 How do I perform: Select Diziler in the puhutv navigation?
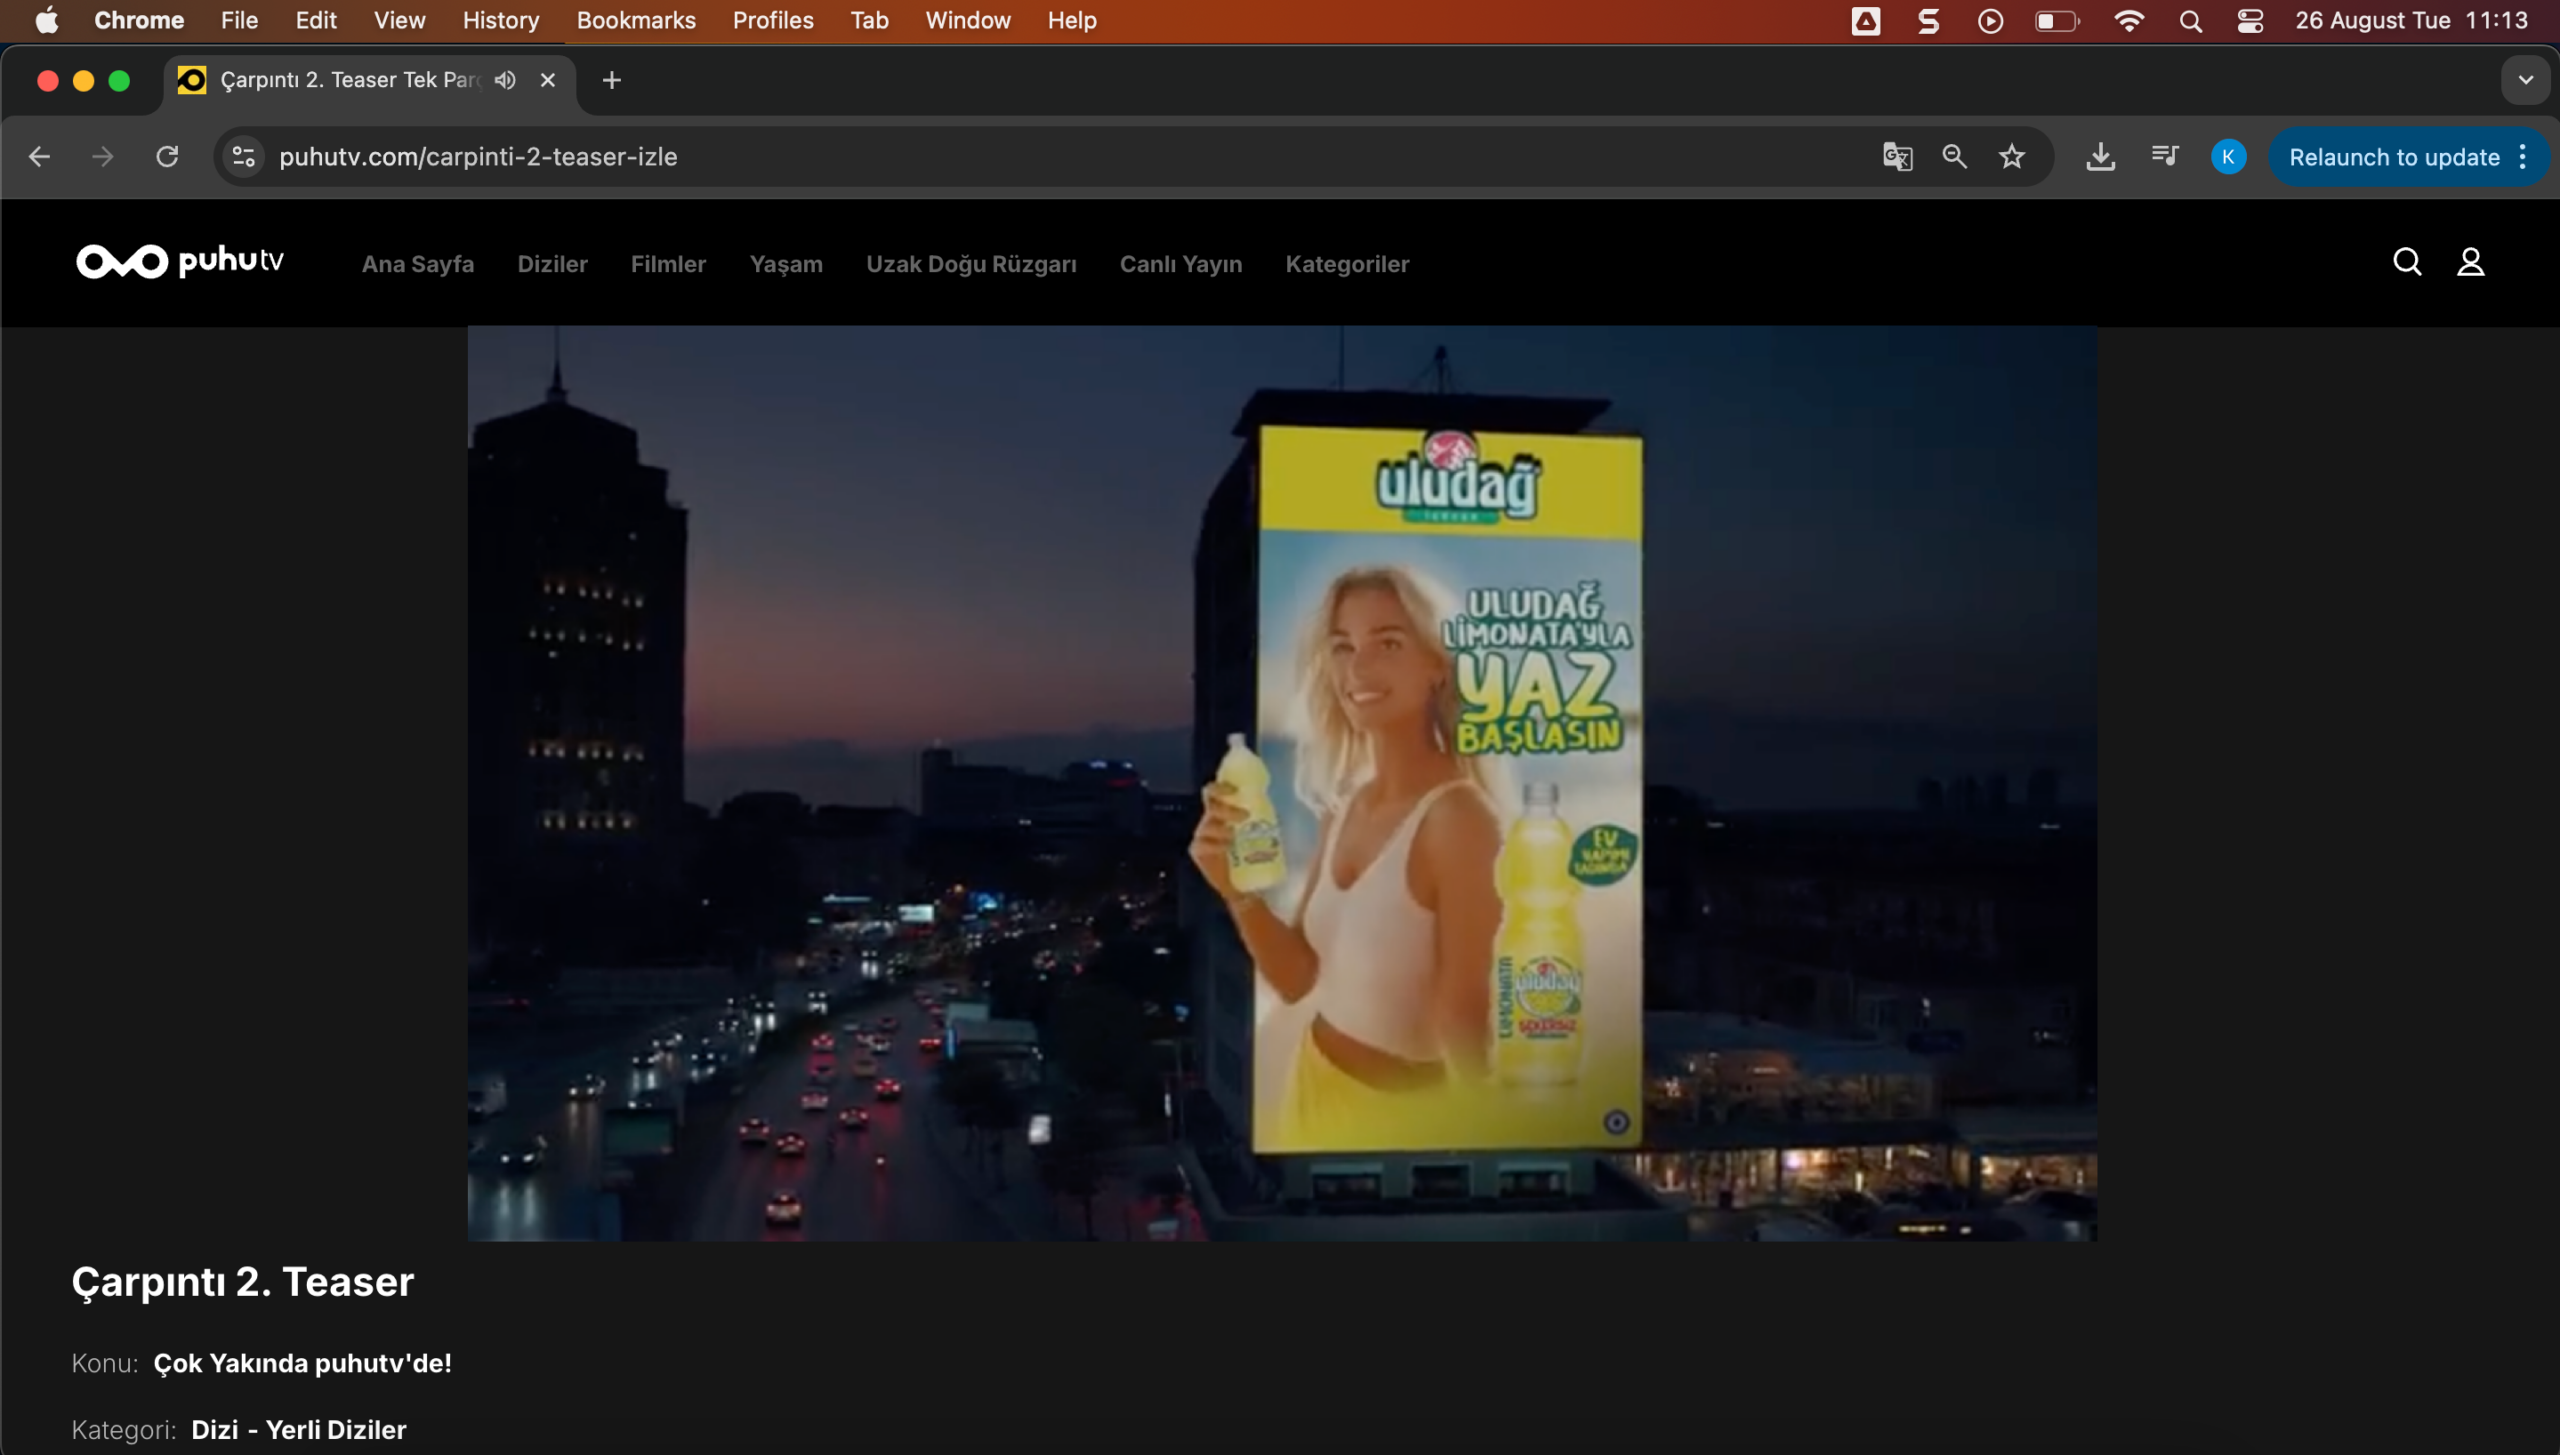coord(552,264)
